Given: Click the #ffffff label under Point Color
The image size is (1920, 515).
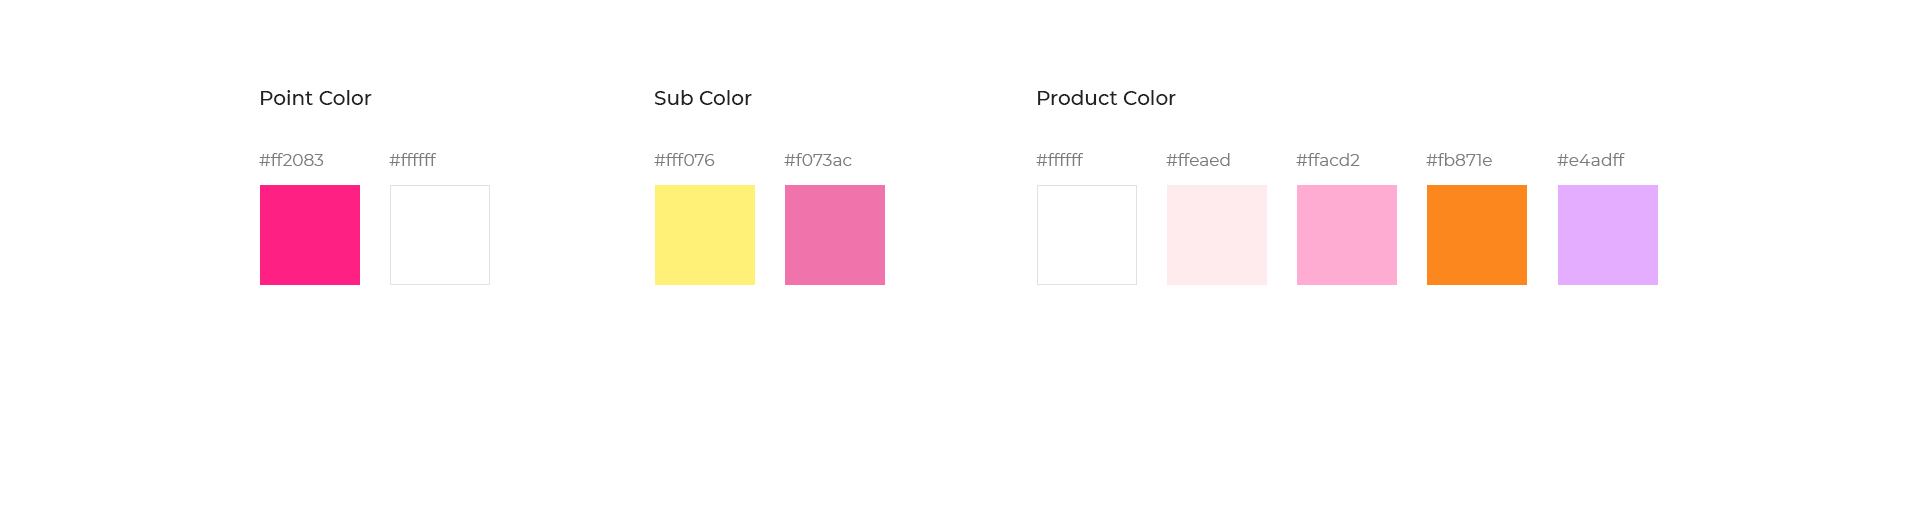Looking at the screenshot, I should pos(412,160).
